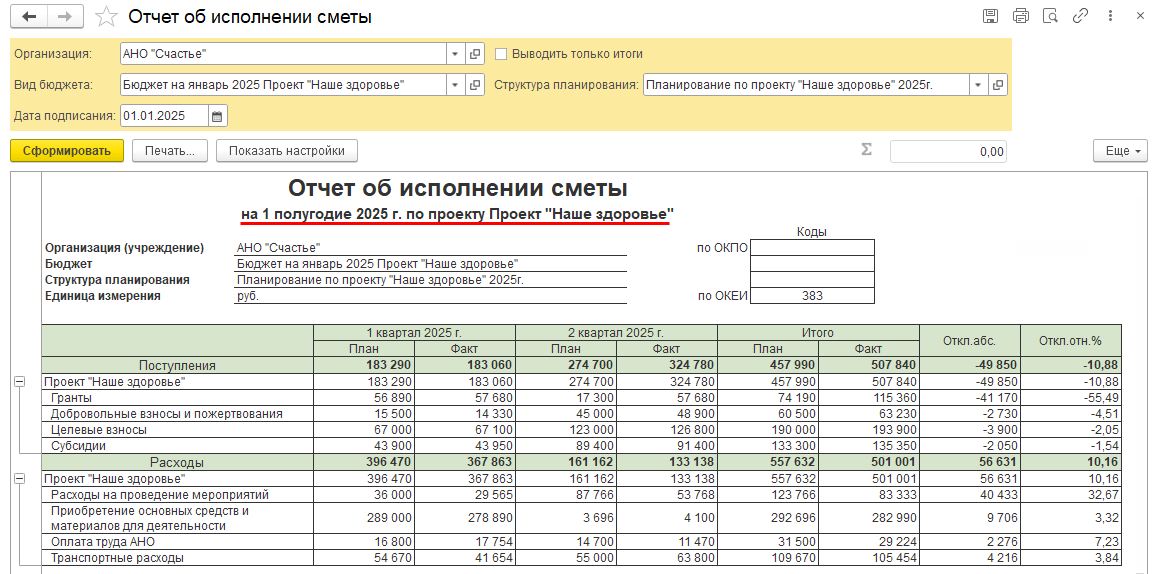Click Гранты percent cell -55,49
The height and width of the screenshot is (574, 1157).
tap(1071, 398)
